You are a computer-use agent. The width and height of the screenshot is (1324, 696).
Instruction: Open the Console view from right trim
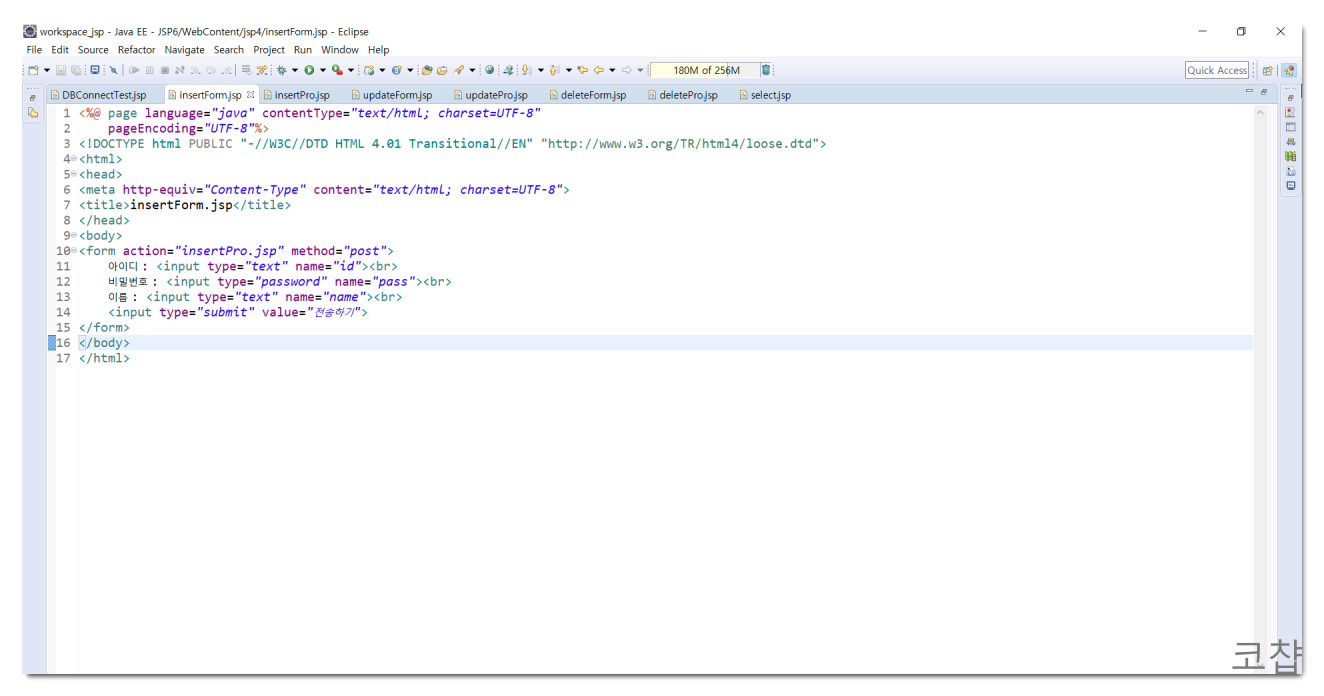point(1290,185)
